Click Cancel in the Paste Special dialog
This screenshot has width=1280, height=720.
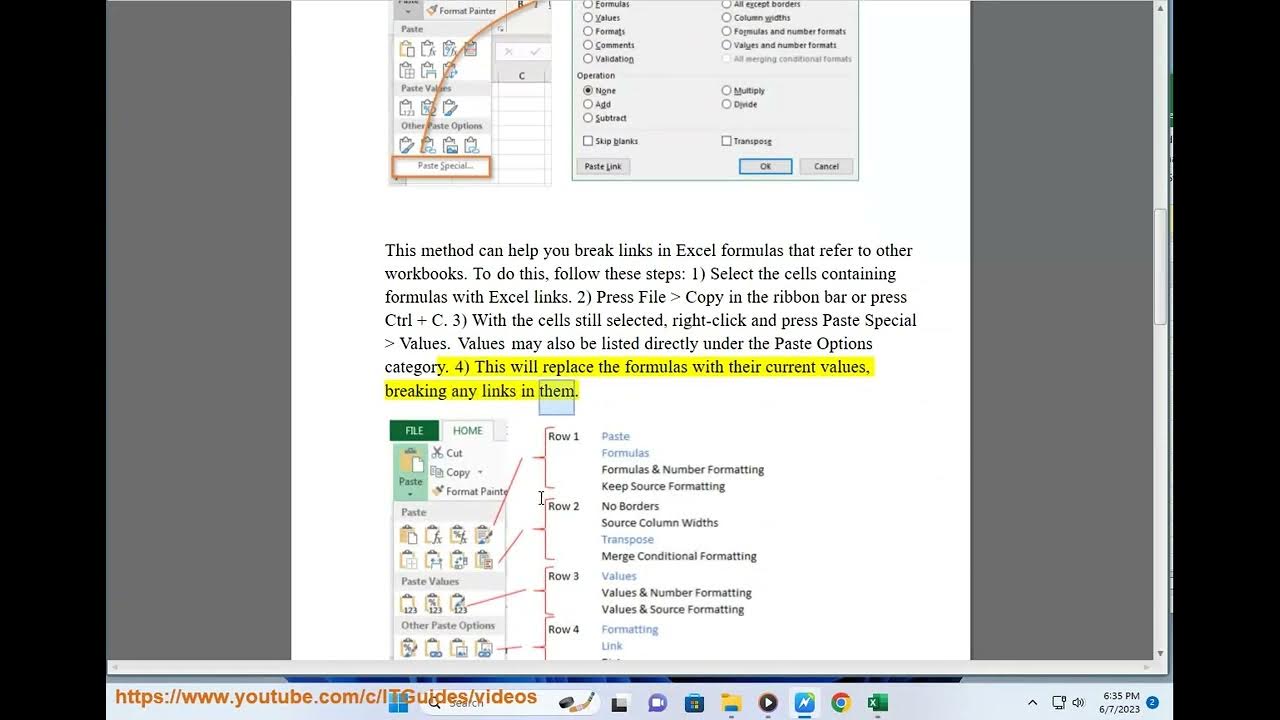[x=827, y=167]
